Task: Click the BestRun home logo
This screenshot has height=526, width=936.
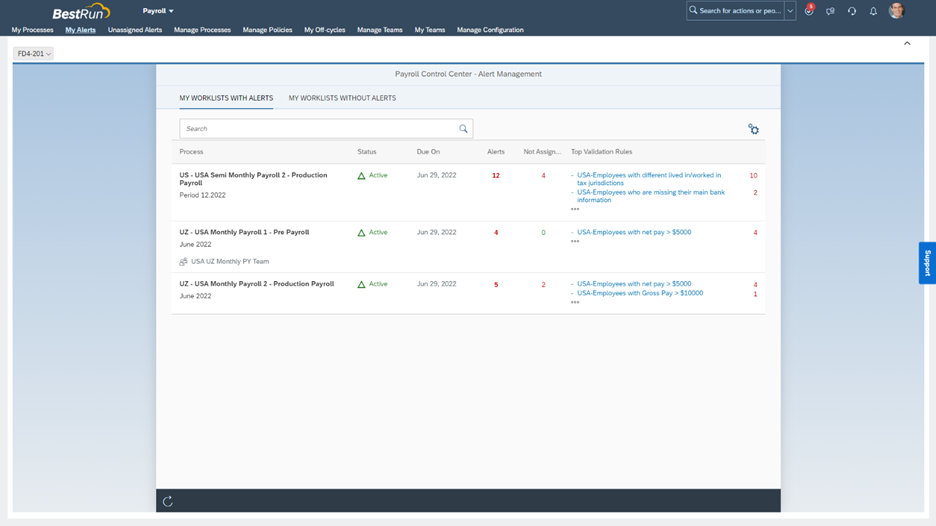Action: point(81,12)
